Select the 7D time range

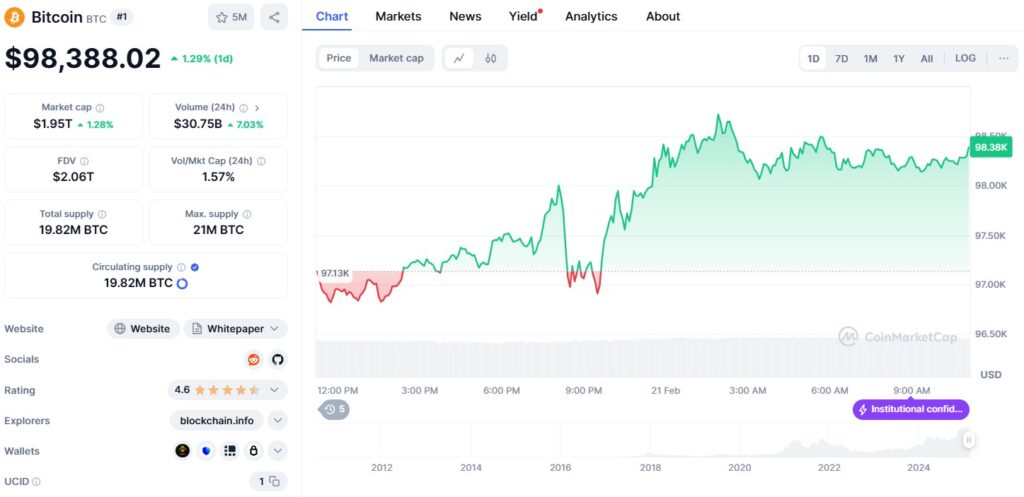point(842,58)
